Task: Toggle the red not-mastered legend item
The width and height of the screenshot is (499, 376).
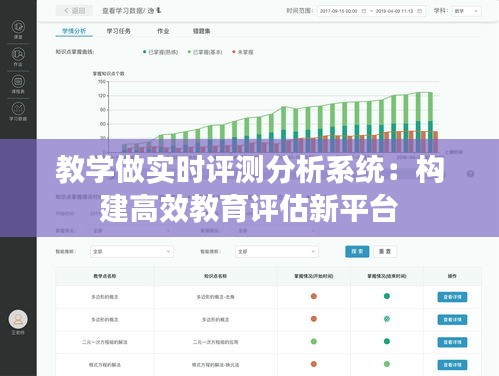Action: tap(243, 52)
